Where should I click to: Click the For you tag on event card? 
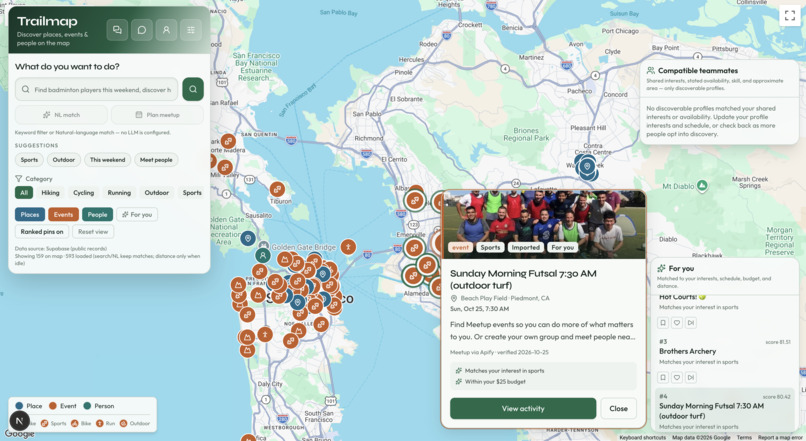coord(562,247)
